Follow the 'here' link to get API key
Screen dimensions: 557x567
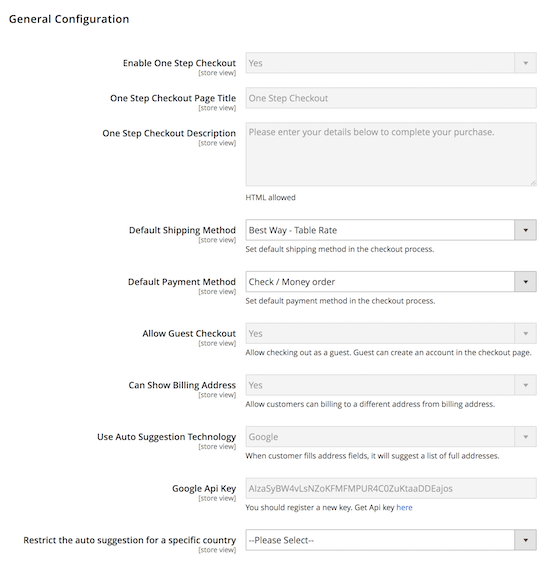point(404,507)
